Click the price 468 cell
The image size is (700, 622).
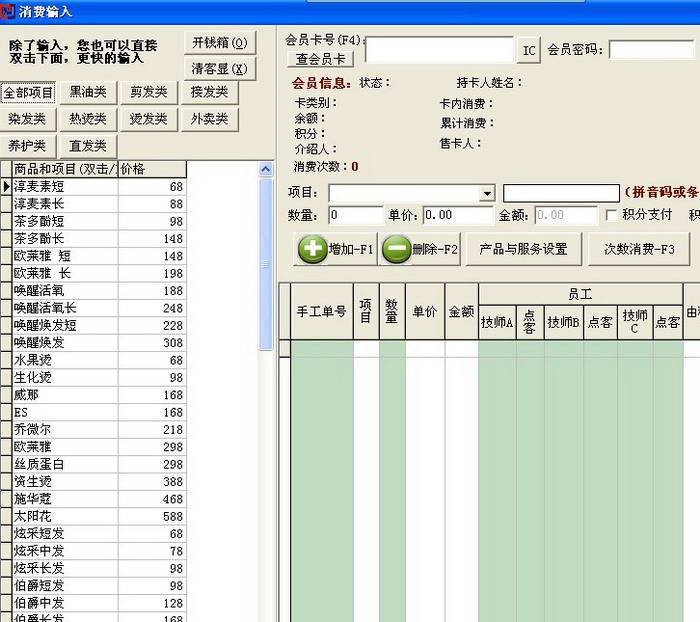152,499
